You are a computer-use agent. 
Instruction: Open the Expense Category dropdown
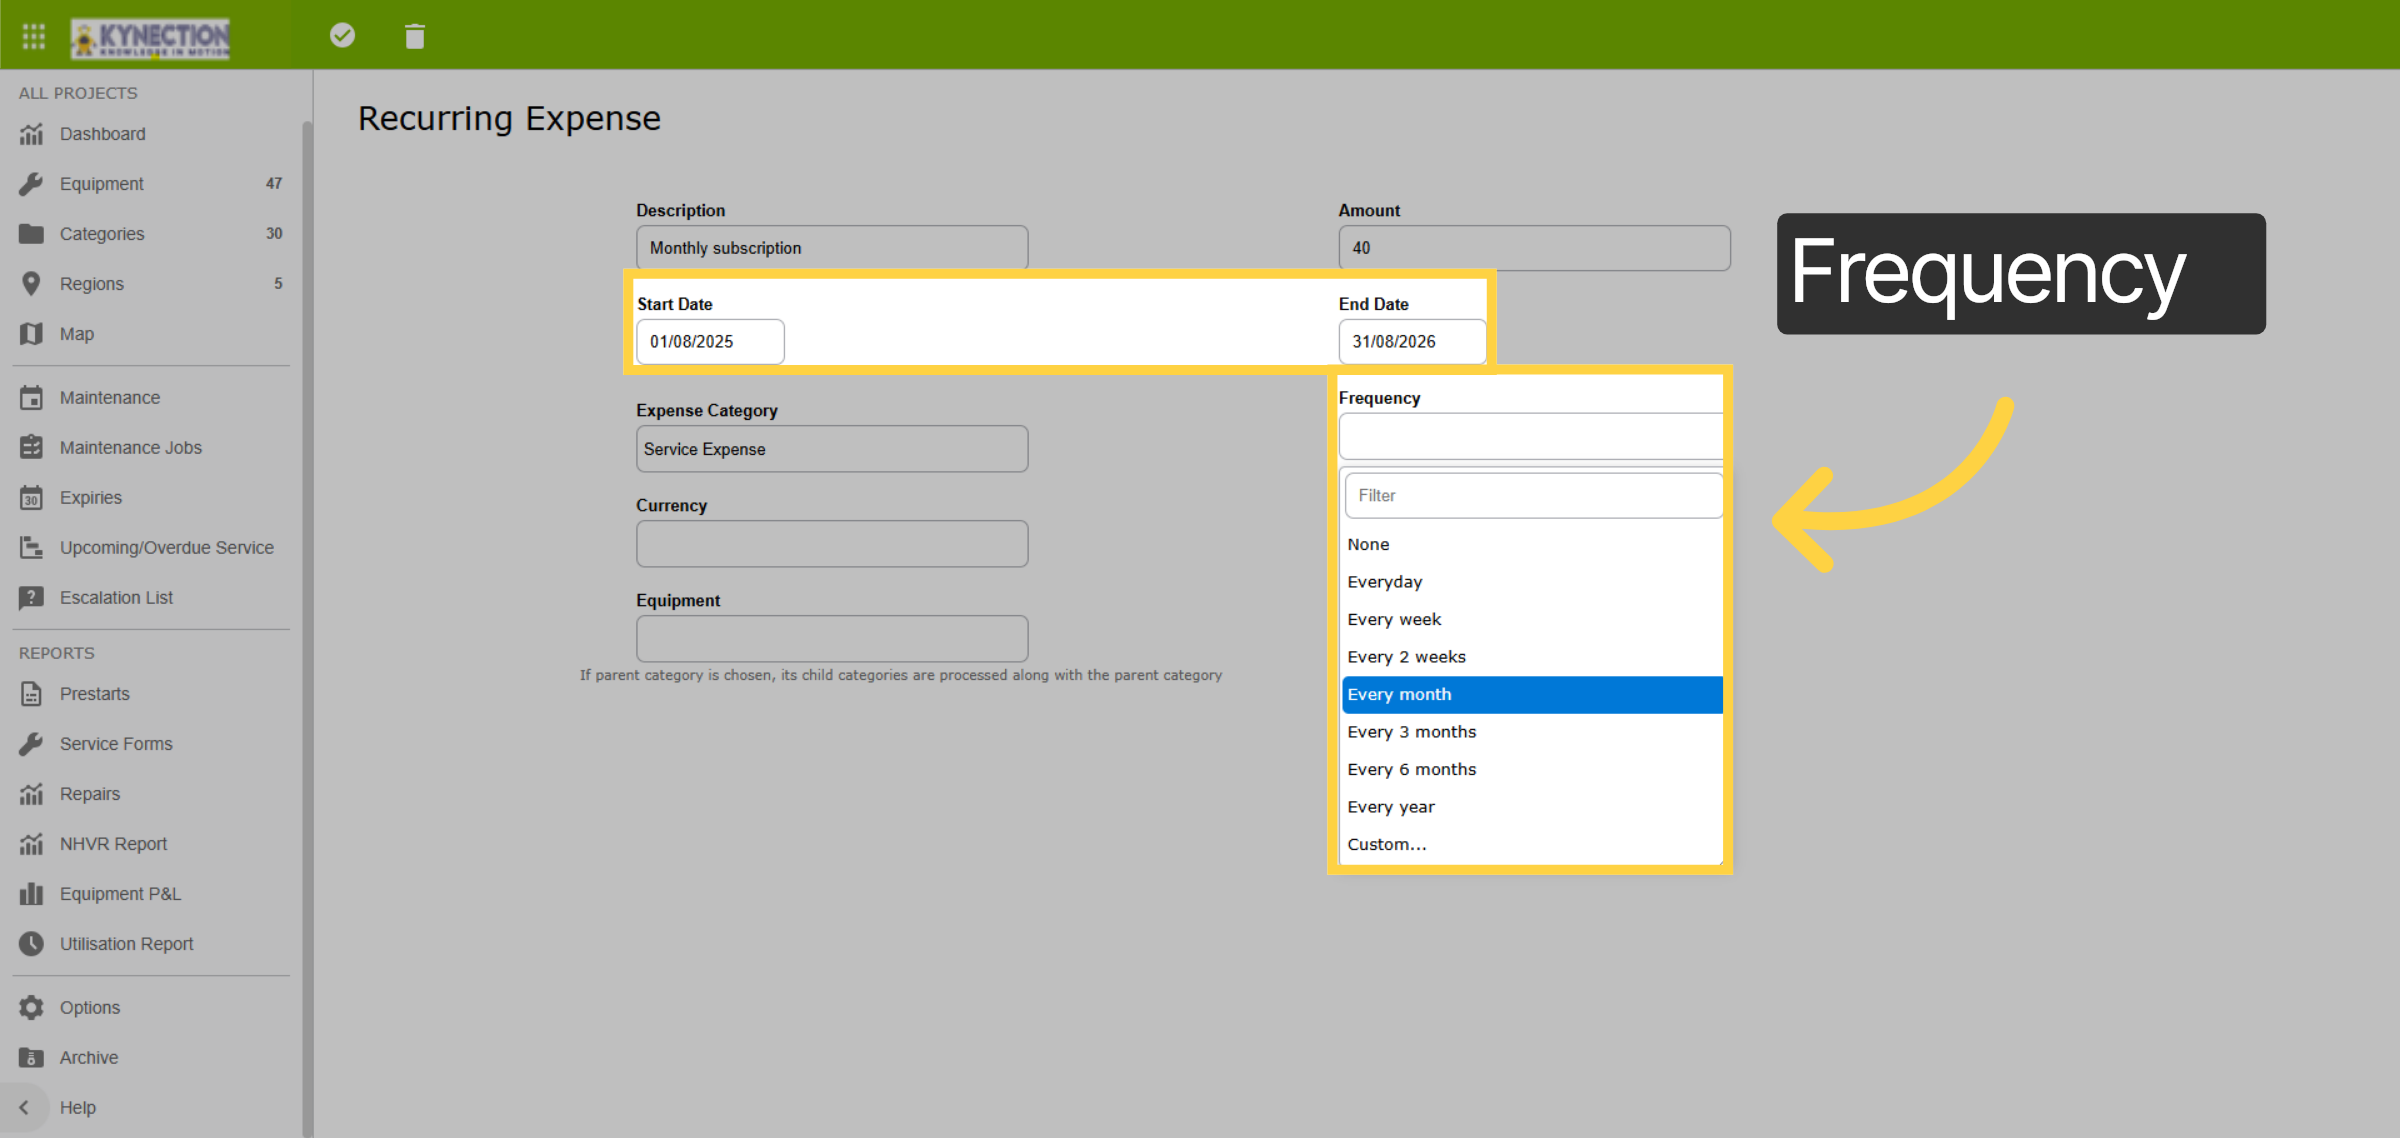coord(832,449)
